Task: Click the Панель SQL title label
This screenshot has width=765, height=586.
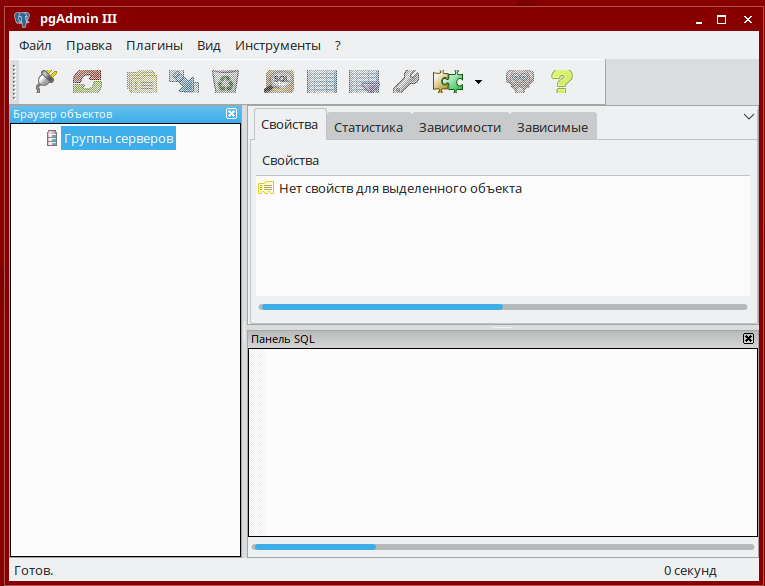Action: click(x=283, y=339)
